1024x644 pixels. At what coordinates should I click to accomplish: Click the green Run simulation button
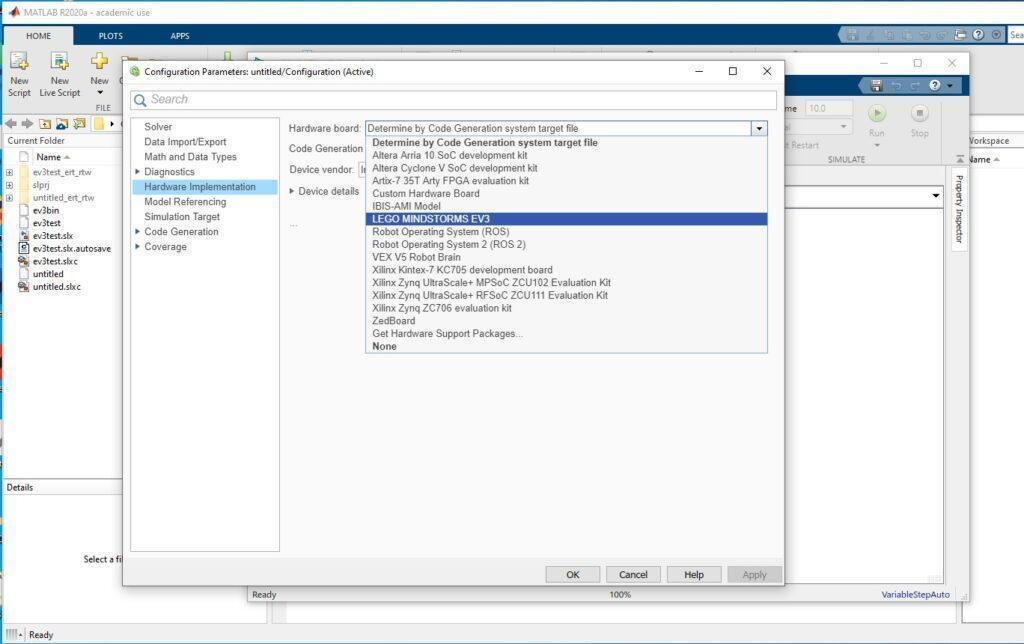point(876,114)
